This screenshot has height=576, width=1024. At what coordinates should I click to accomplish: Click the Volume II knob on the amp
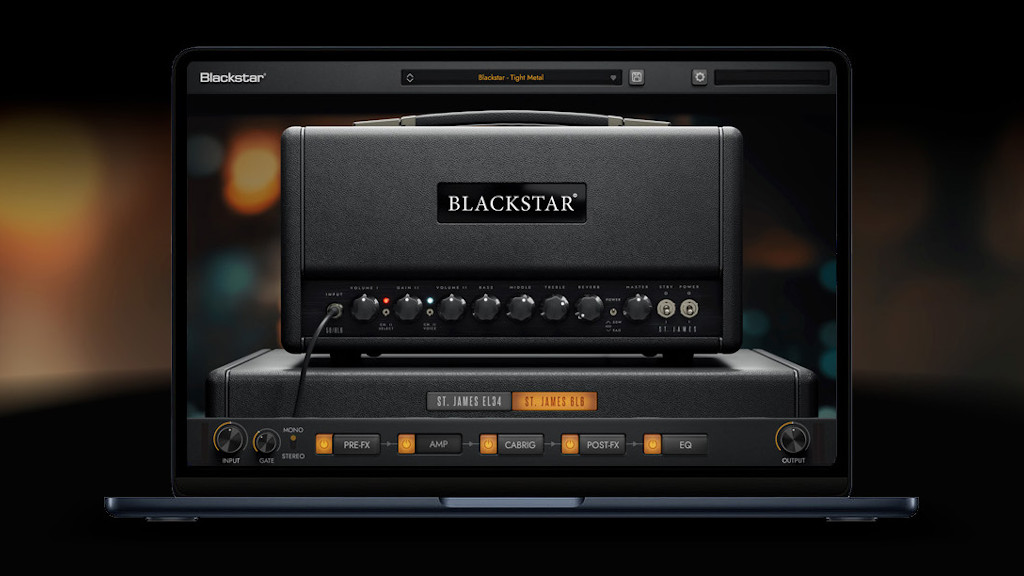(452, 307)
